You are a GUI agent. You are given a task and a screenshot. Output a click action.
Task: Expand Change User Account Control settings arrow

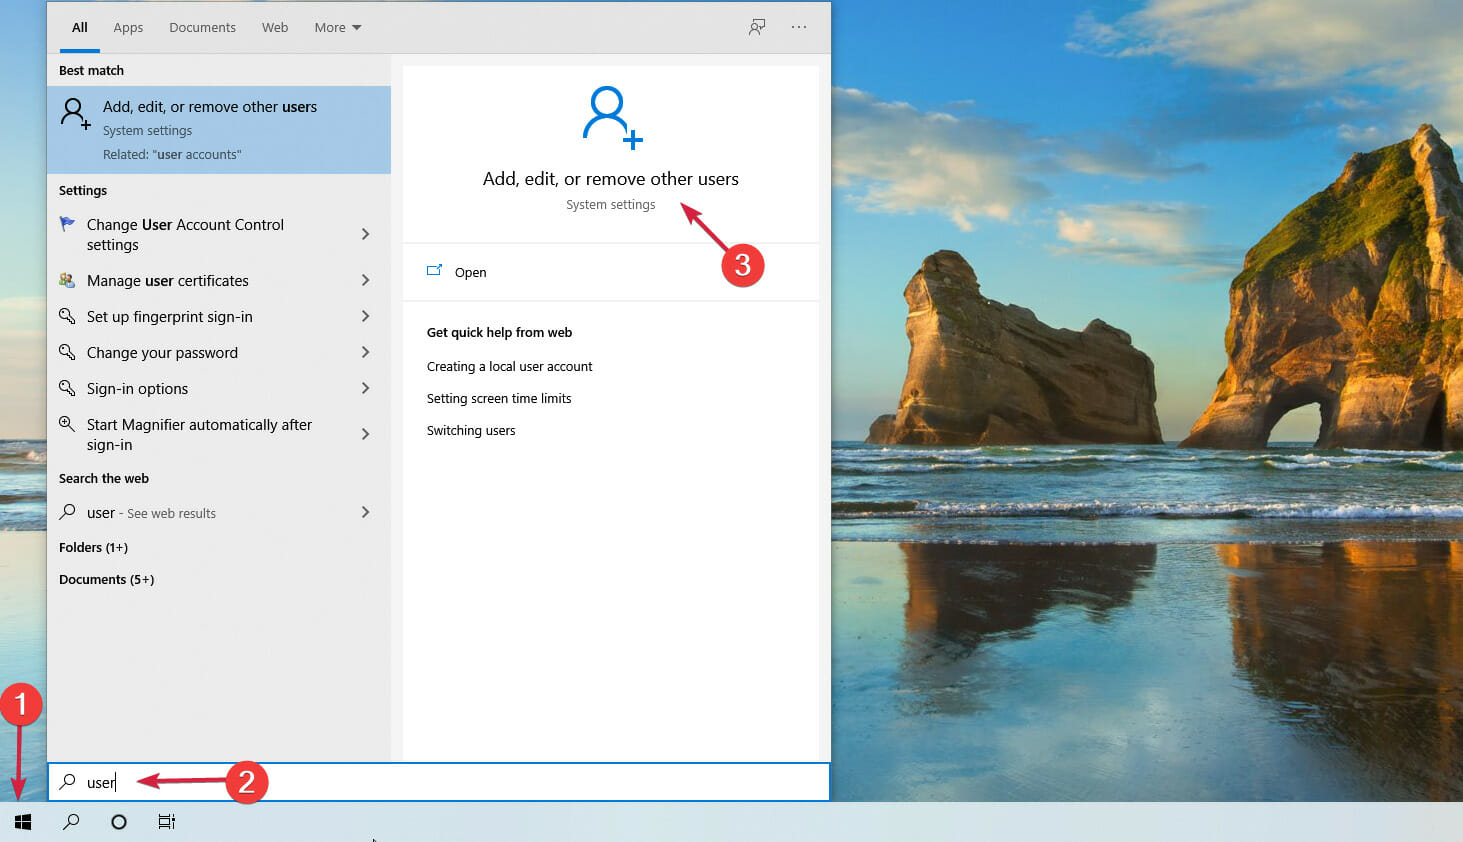[x=365, y=234]
